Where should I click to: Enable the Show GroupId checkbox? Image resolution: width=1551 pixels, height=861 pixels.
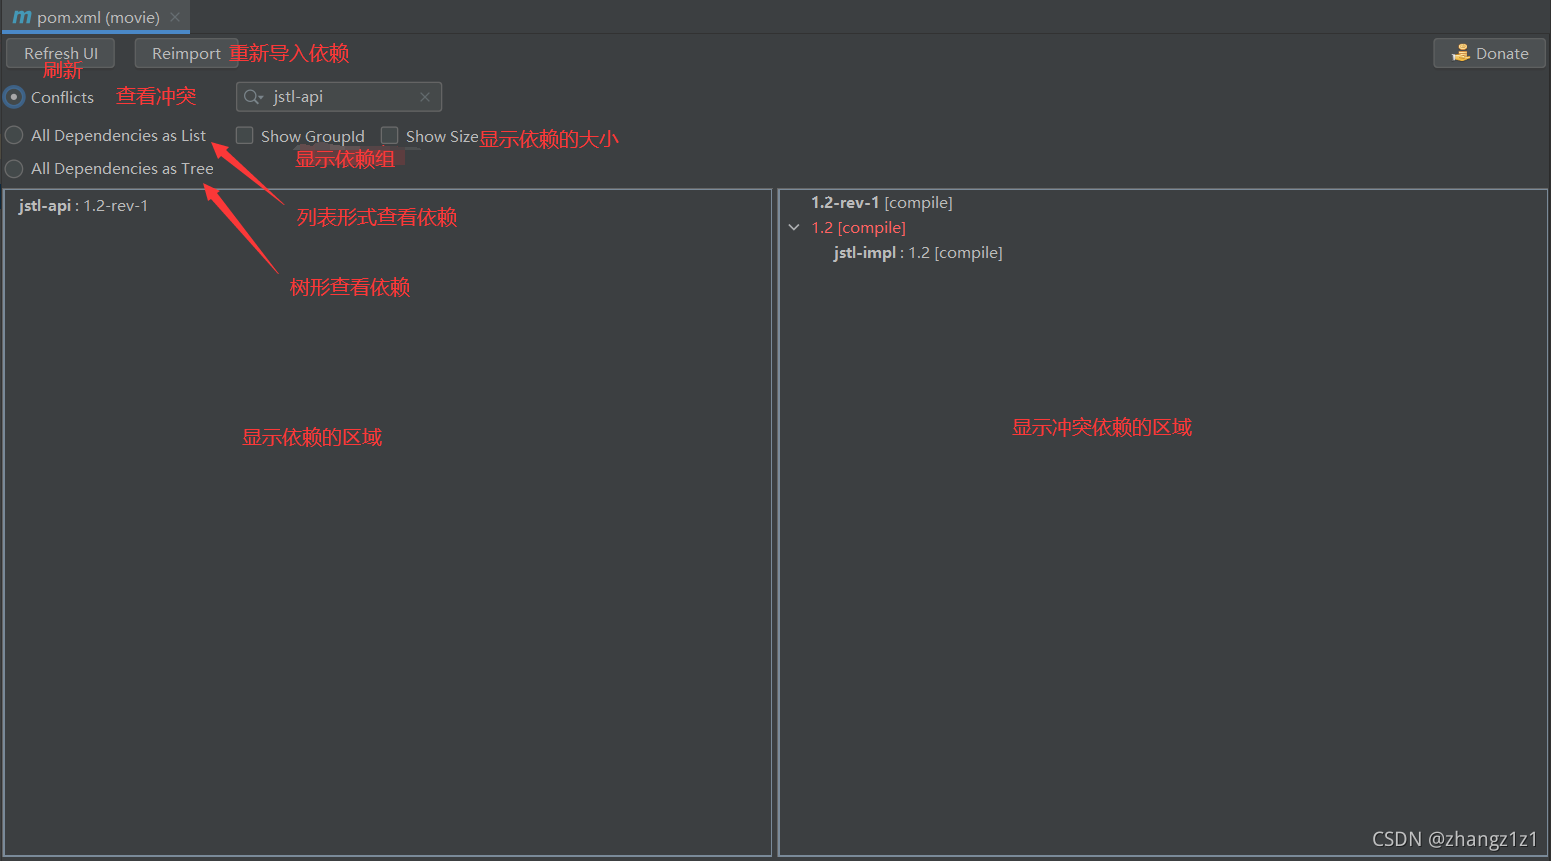244,135
